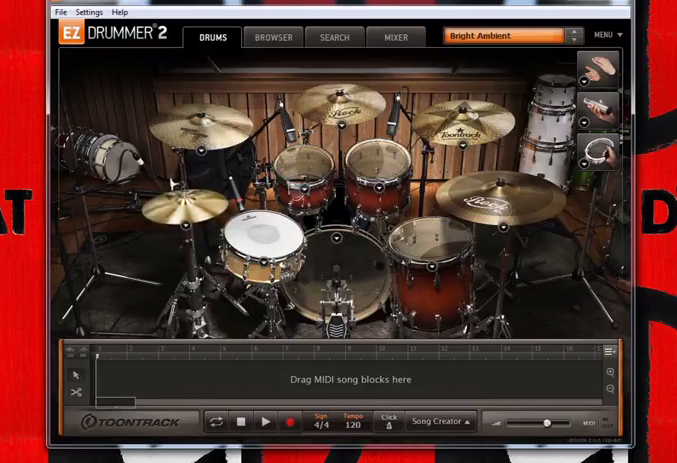The width and height of the screenshot is (677, 463).
Task: Select the scissors split tool
Action: click(x=76, y=392)
